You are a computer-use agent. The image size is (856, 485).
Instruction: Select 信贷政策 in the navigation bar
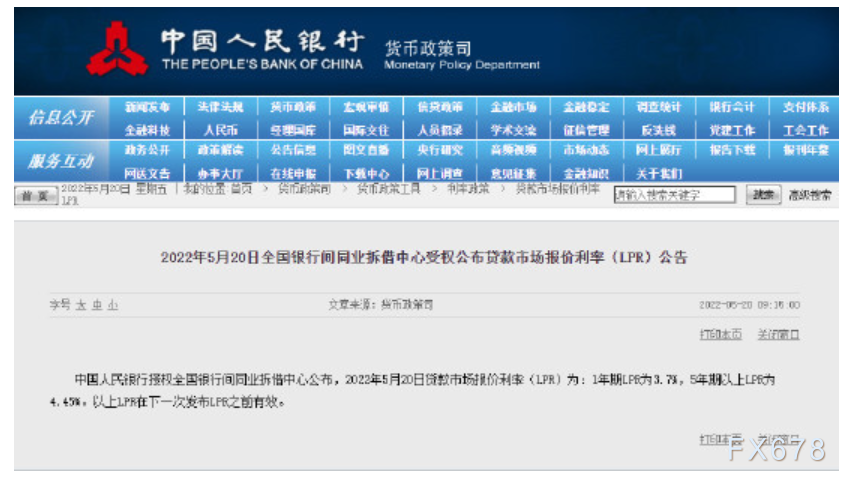(x=440, y=107)
